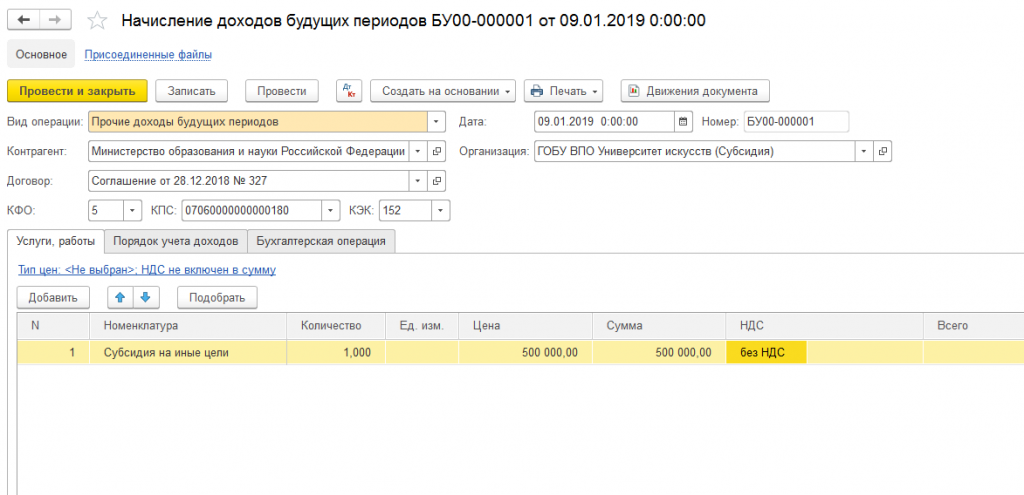Viewport: 1024px width, 495px height.
Task: Open Контрагент record via open-form icon
Action: click(437, 152)
